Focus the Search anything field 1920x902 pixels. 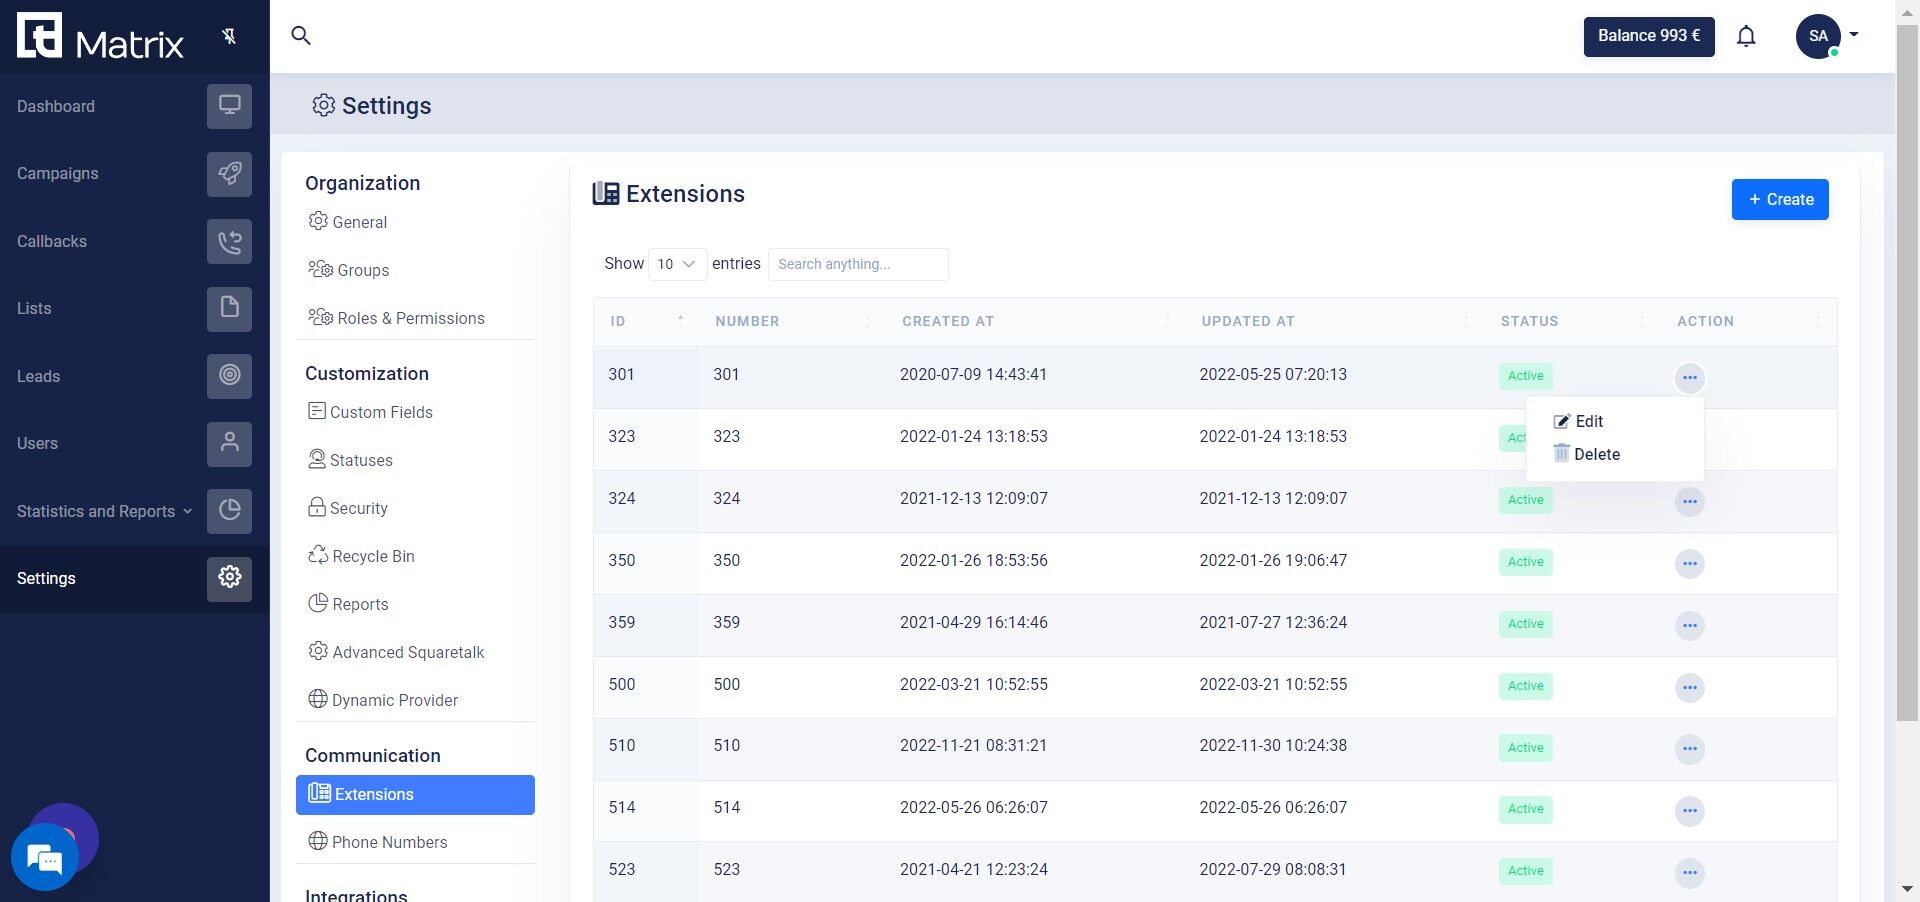click(858, 264)
